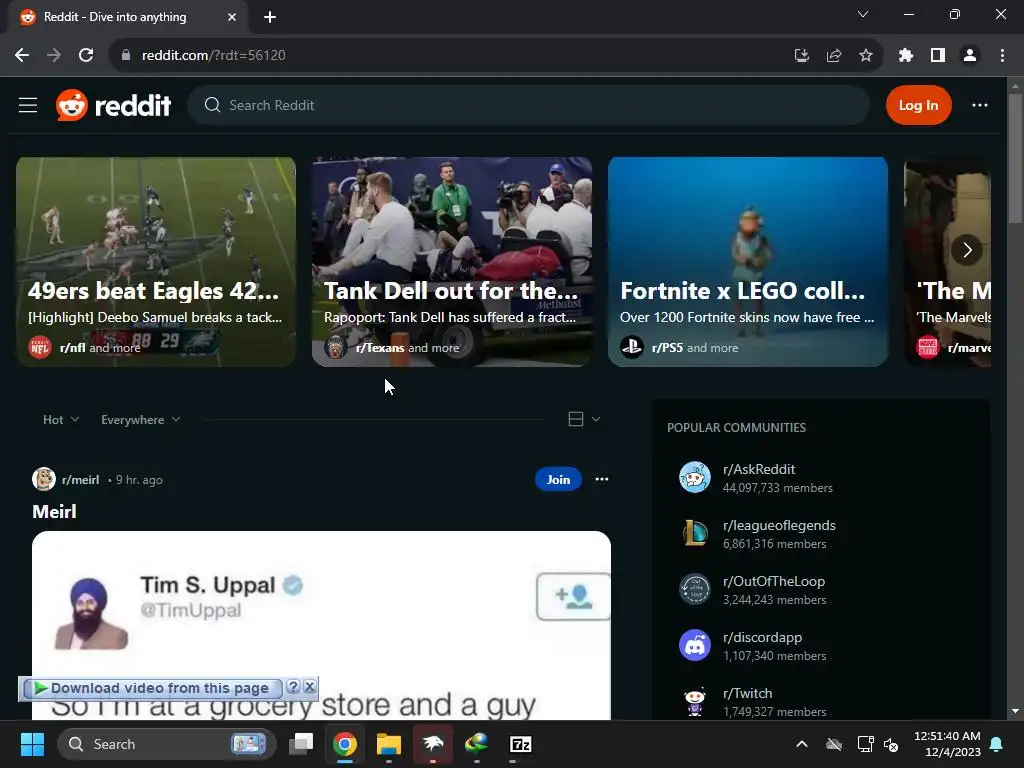Click the install app icon in address bar
Image resolution: width=1024 pixels, height=768 pixels.
[801, 56]
